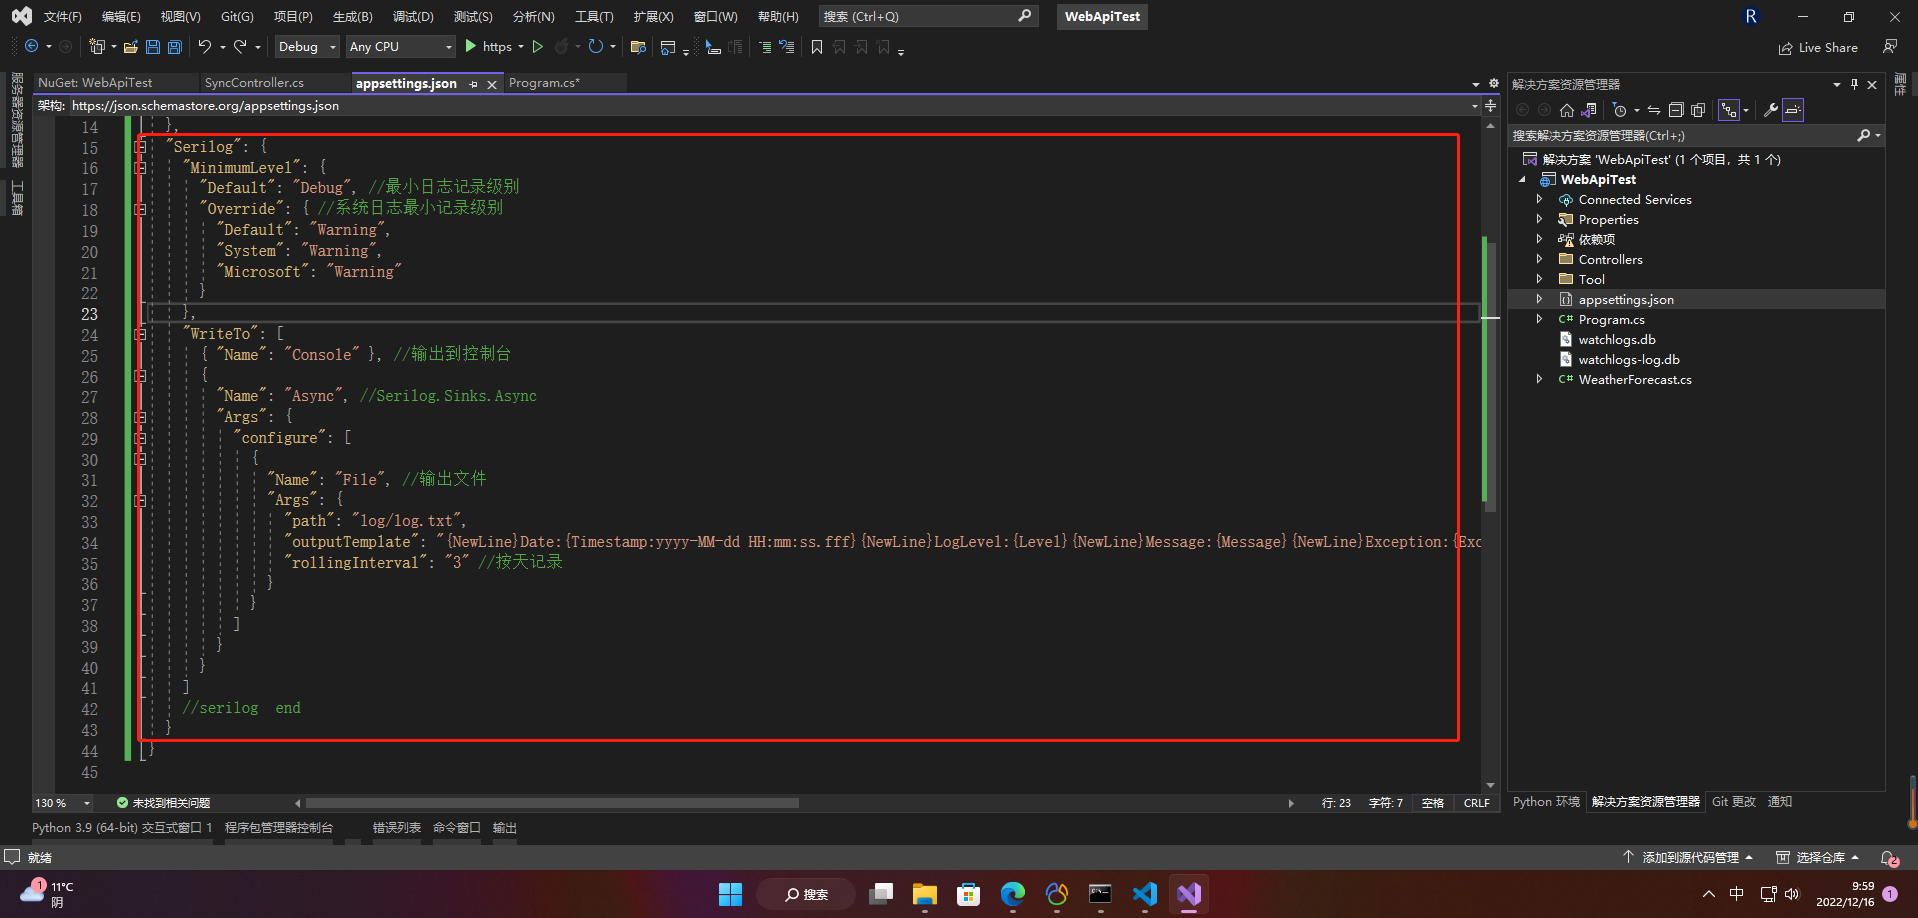
Task: Toggle pin on appsettings.json tab
Action: point(473,84)
